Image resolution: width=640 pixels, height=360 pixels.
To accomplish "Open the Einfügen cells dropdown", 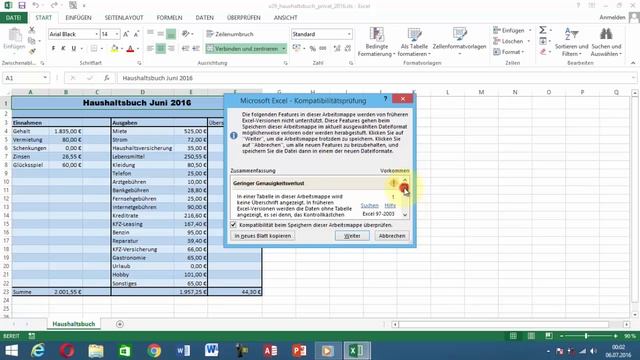I will click(530, 31).
